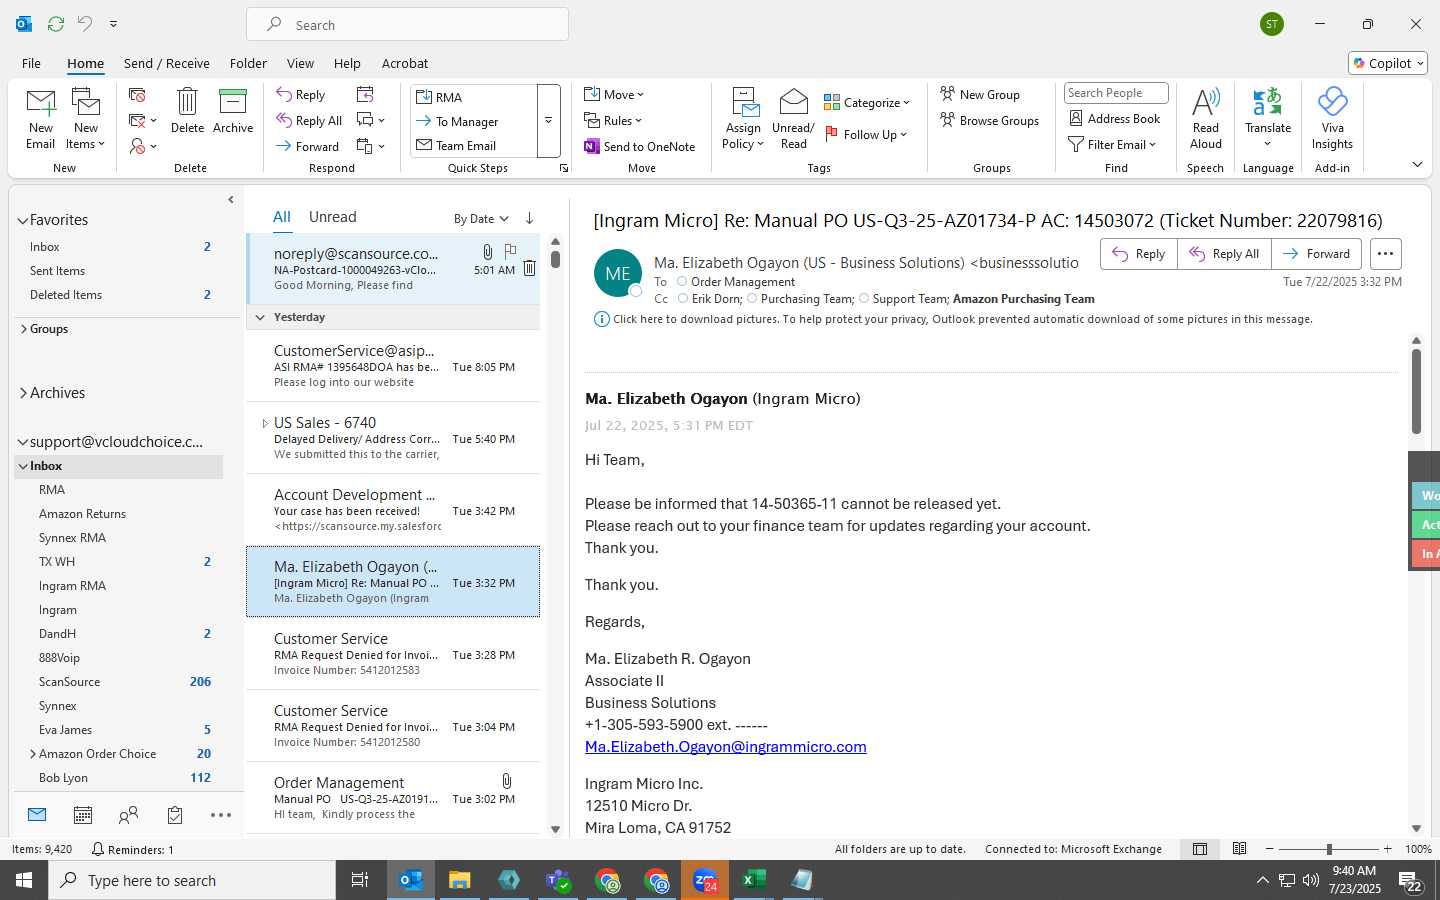This screenshot has height=900, width=1440.
Task: Click Reply All in the reading pane
Action: click(x=1224, y=254)
